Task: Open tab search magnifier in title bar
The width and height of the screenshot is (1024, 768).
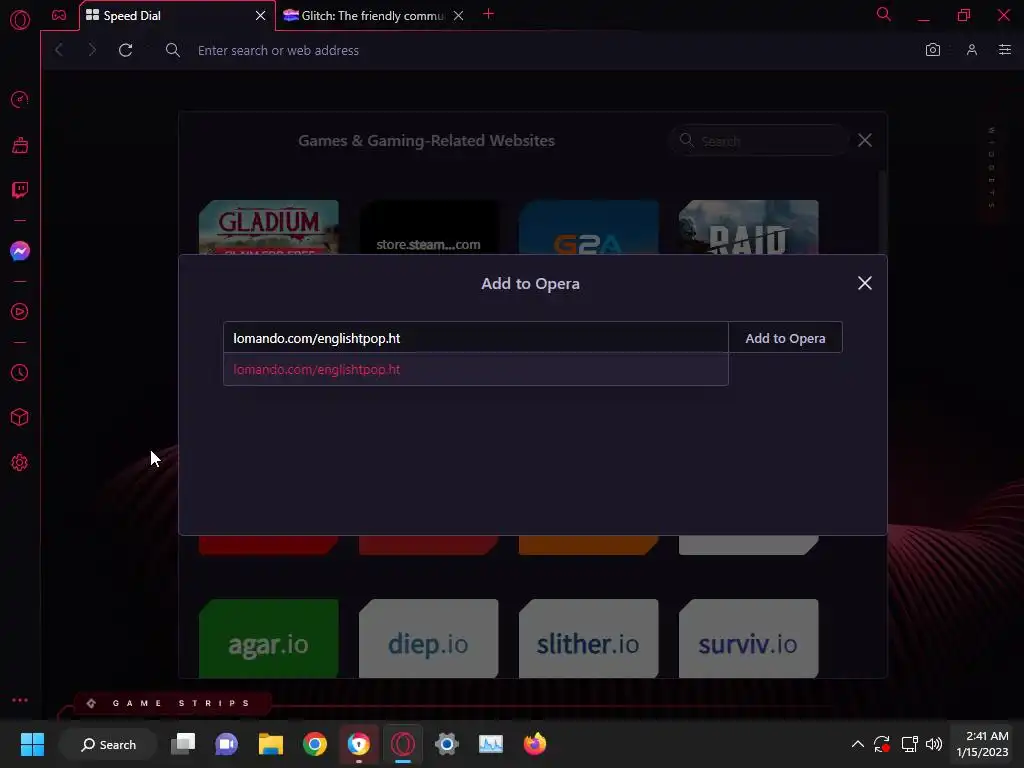Action: [x=884, y=14]
